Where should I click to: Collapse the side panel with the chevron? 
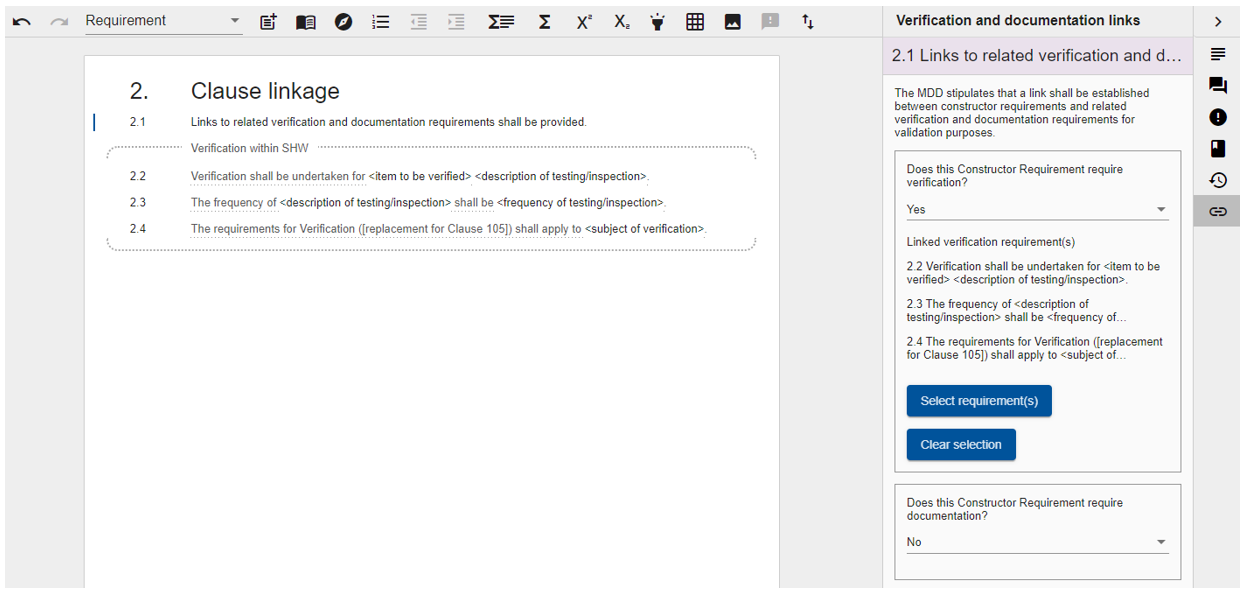(x=1217, y=21)
